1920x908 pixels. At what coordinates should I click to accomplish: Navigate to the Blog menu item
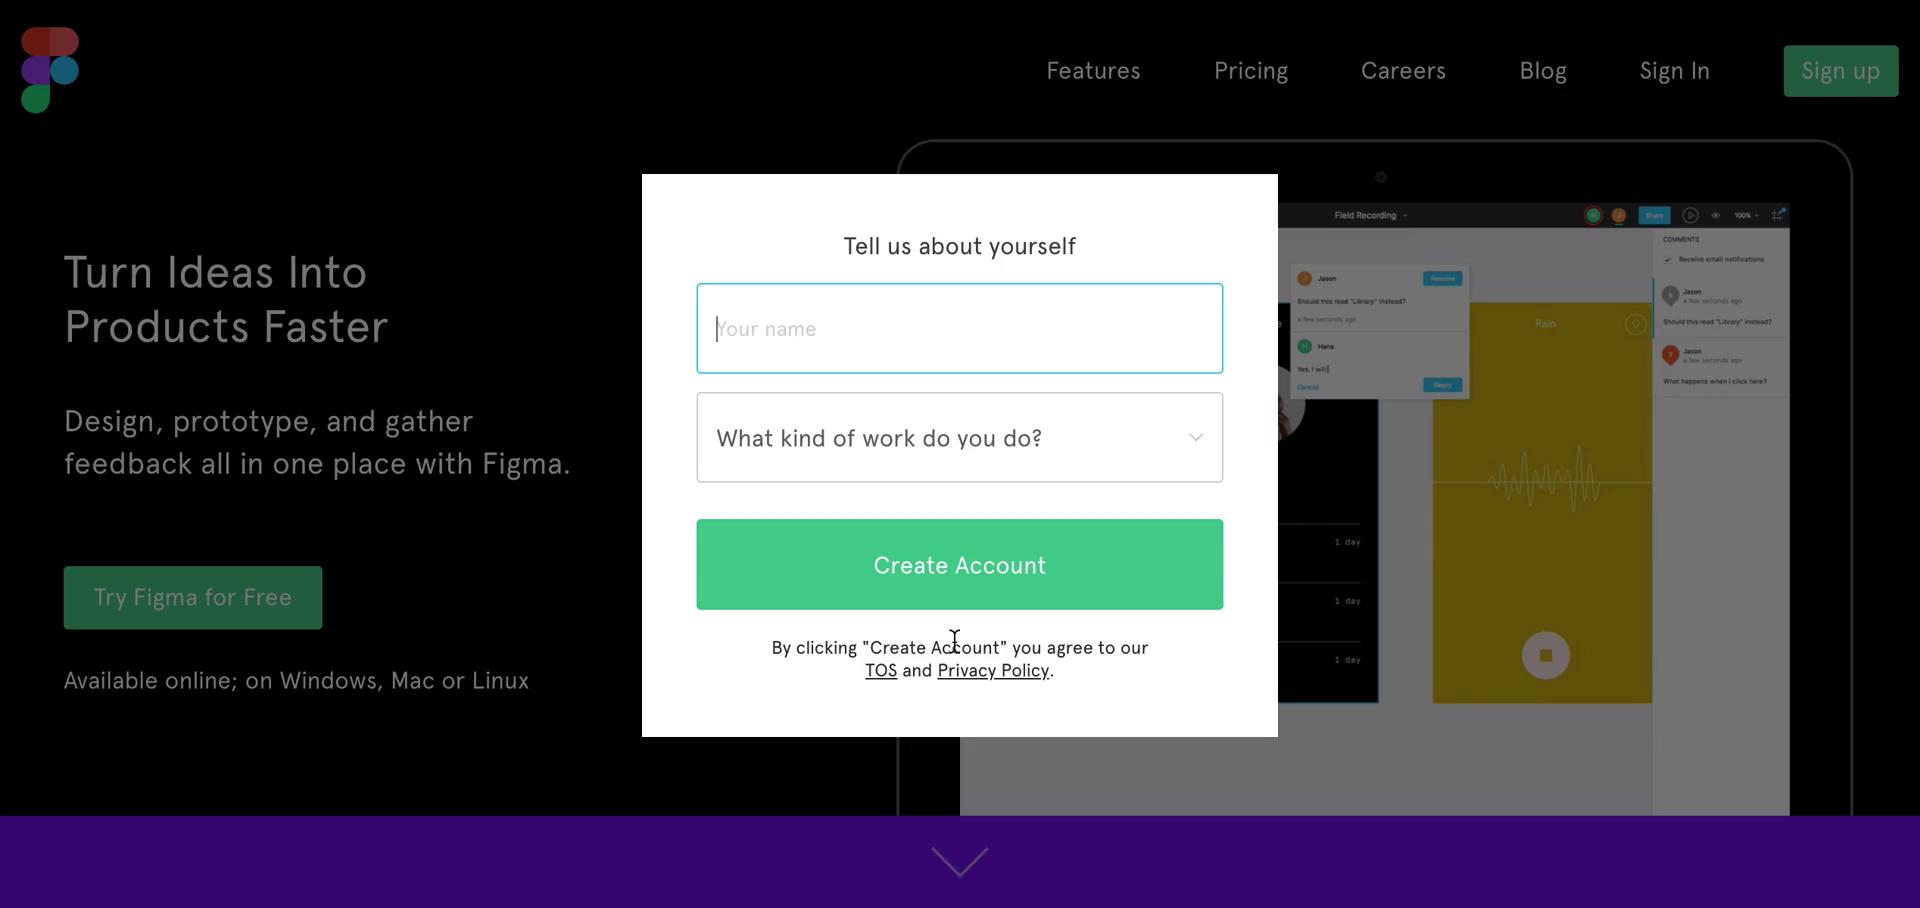1543,70
